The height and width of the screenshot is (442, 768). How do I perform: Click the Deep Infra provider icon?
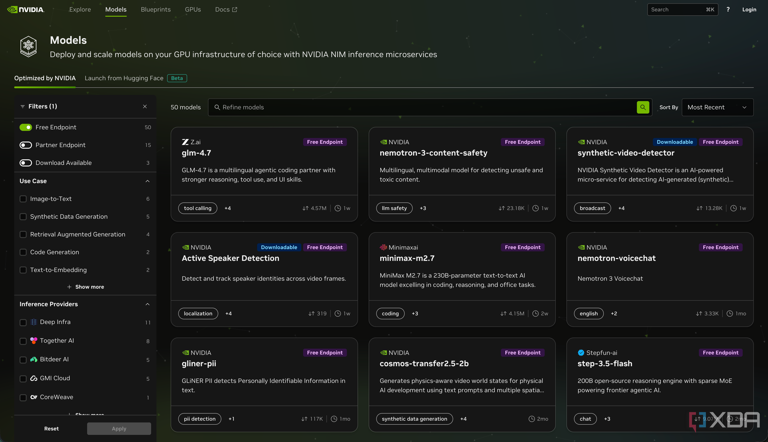(34, 322)
